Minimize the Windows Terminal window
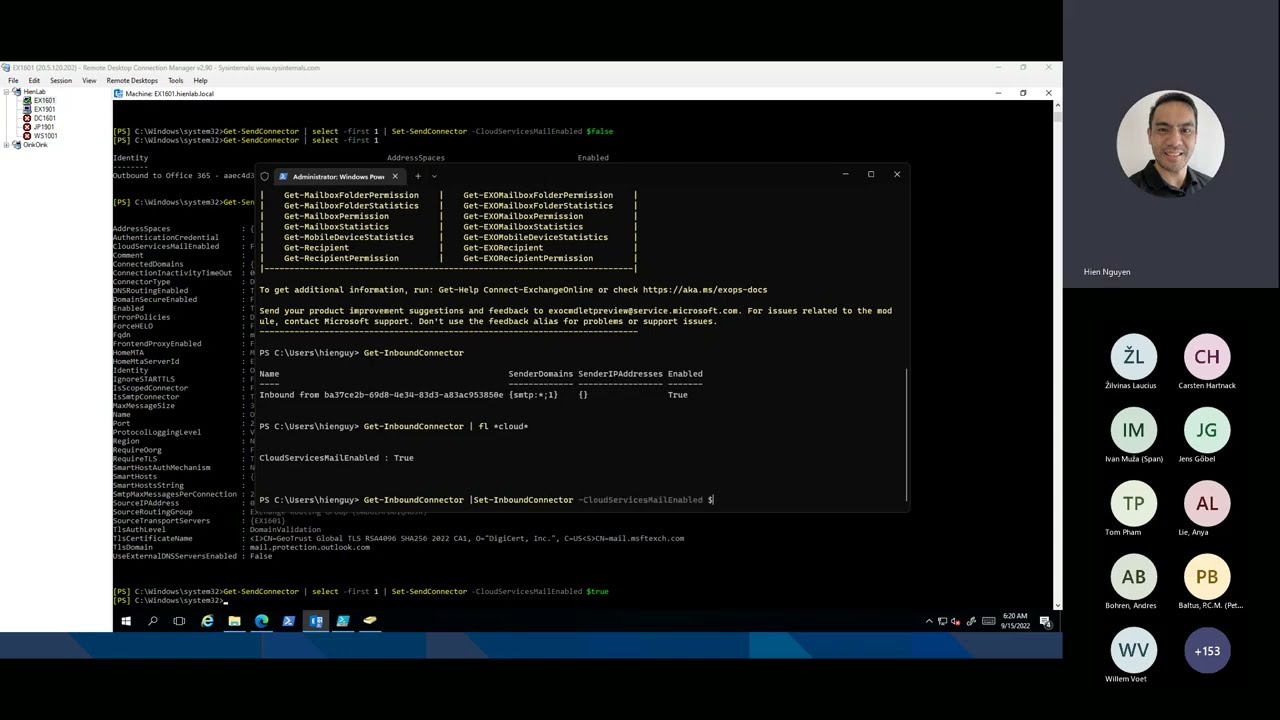The height and width of the screenshot is (720, 1280). tap(845, 175)
